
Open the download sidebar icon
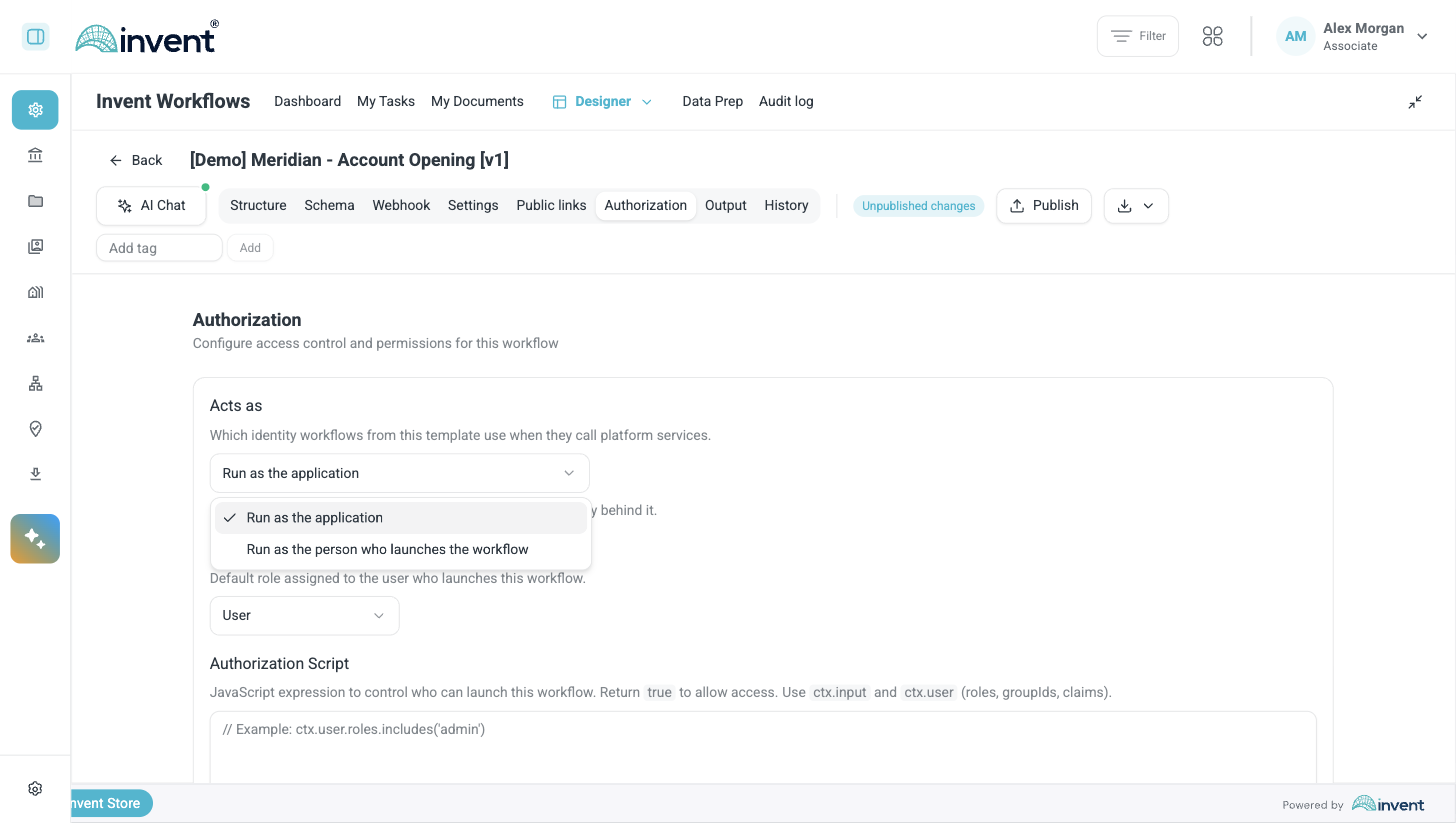tap(35, 474)
